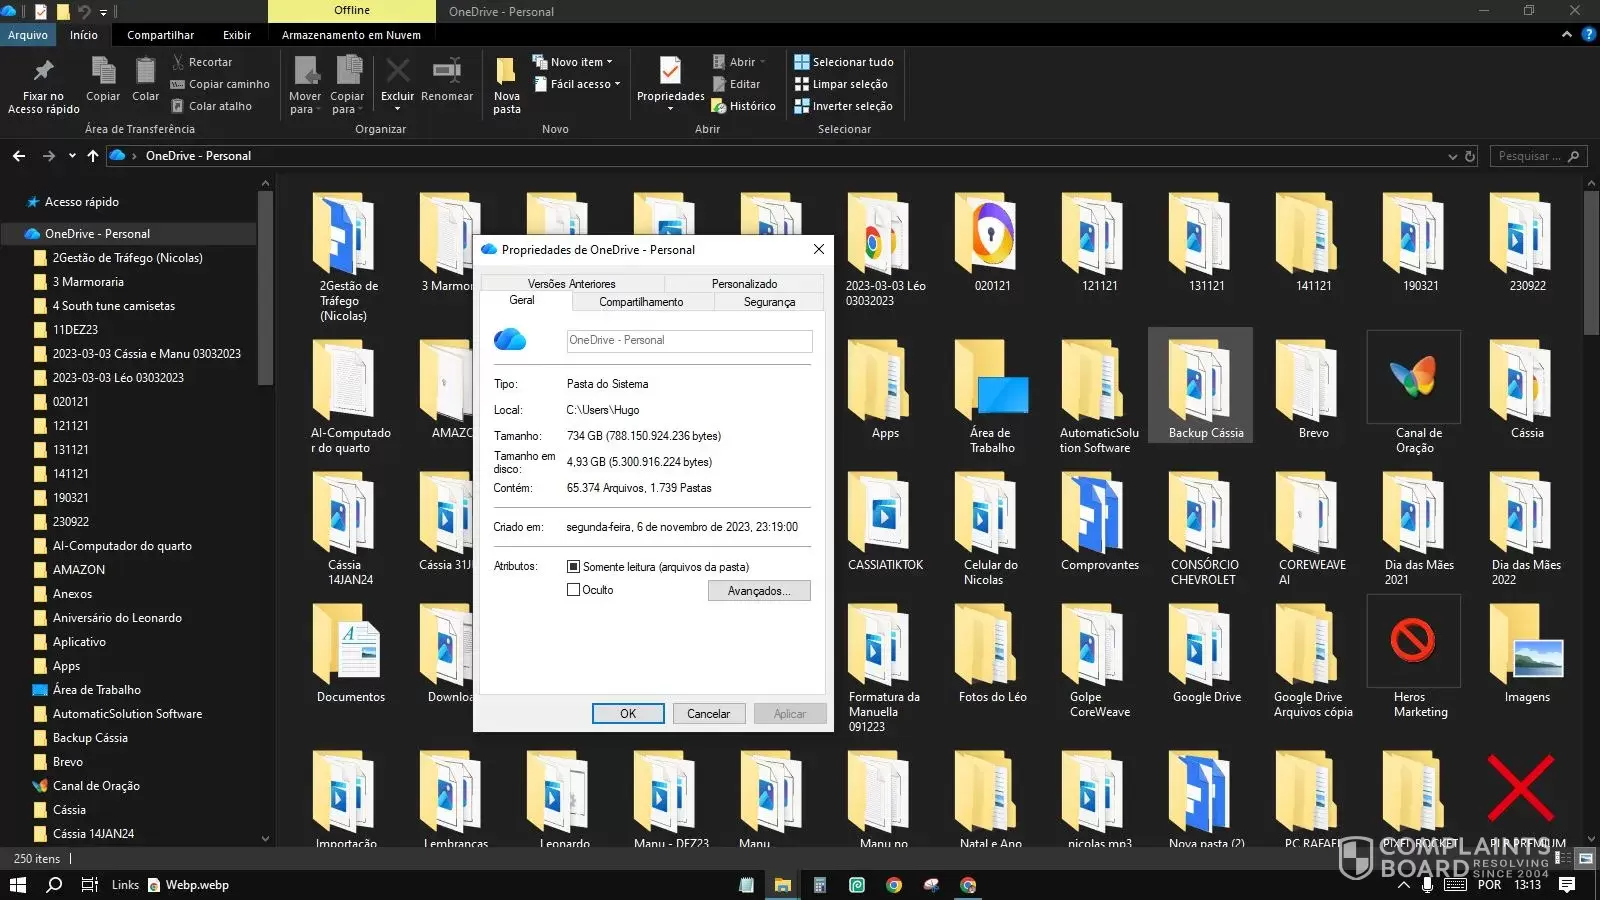Open the Windows Start menu
Image resolution: width=1600 pixels, height=900 pixels.
click(17, 885)
